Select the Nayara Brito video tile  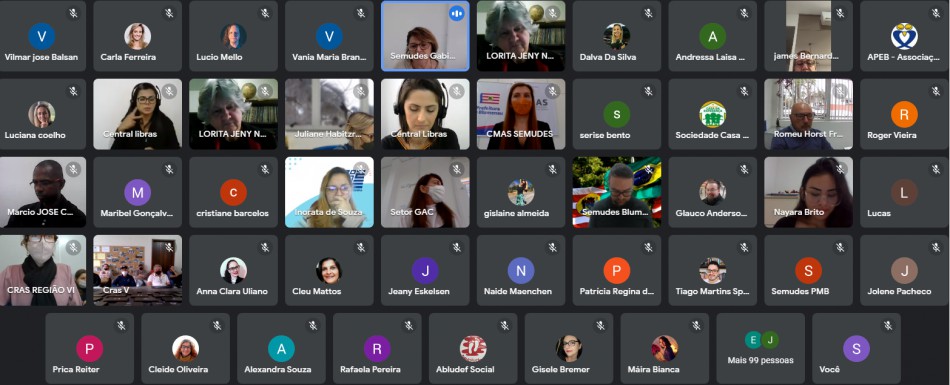[x=808, y=192]
